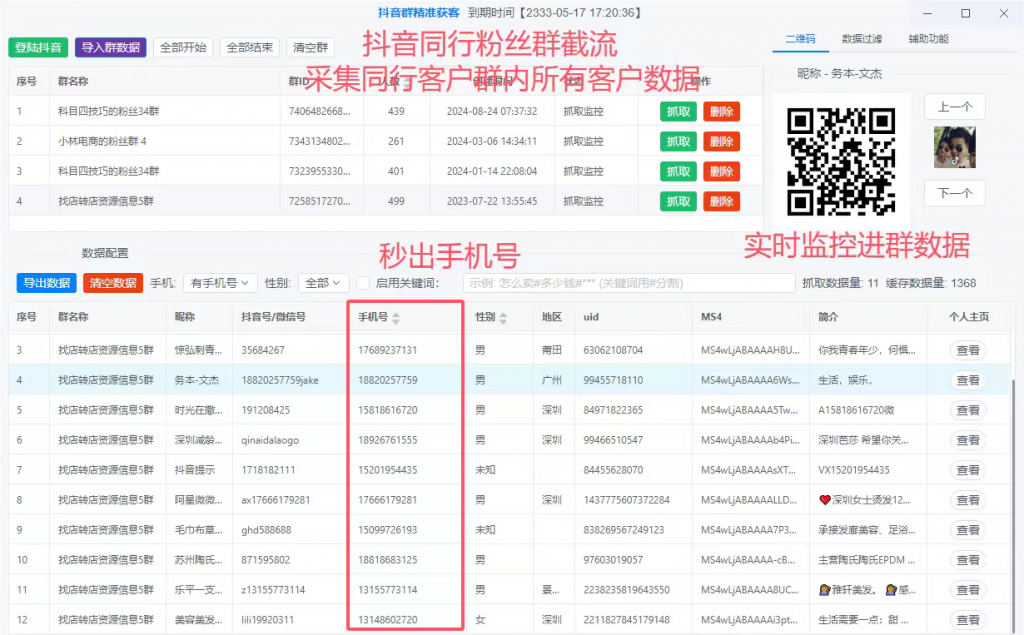Click 全部开始 to start all groups
The image size is (1024, 635).
tap(183, 47)
